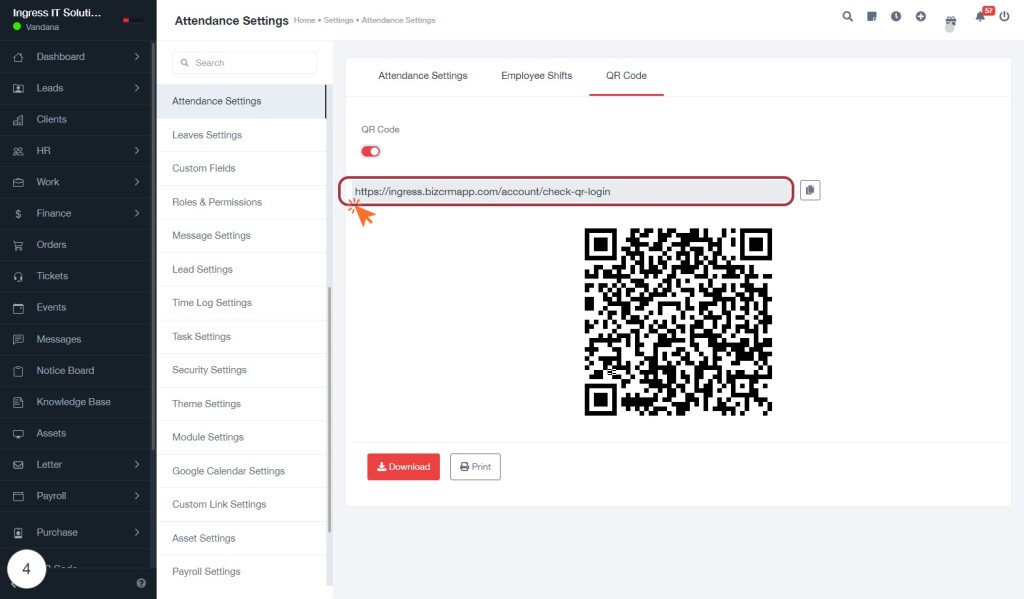Expand the Finance menu chevron

point(136,213)
